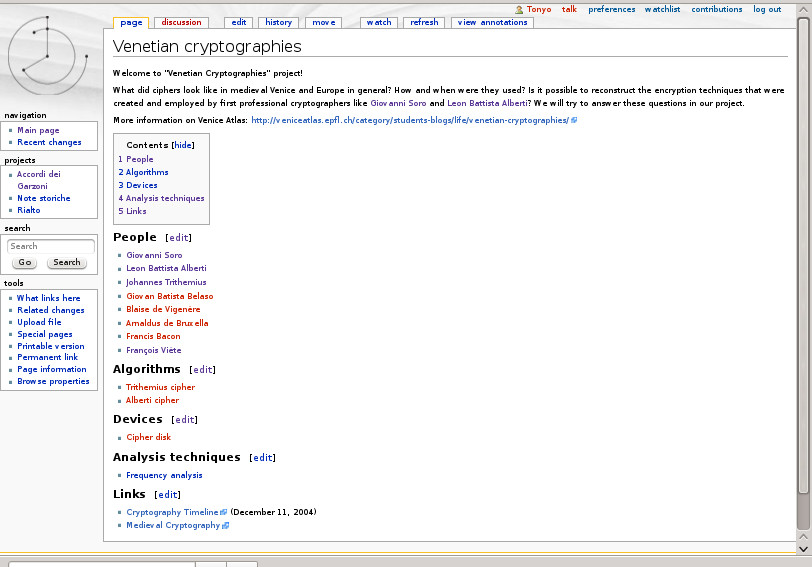Open the watchlist

[662, 9]
